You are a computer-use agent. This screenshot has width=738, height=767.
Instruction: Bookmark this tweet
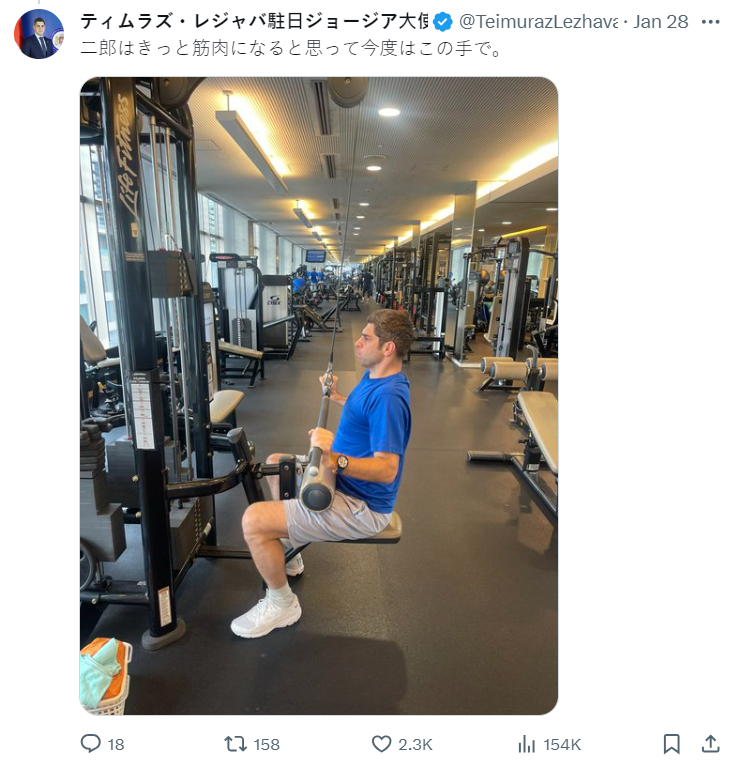point(671,744)
